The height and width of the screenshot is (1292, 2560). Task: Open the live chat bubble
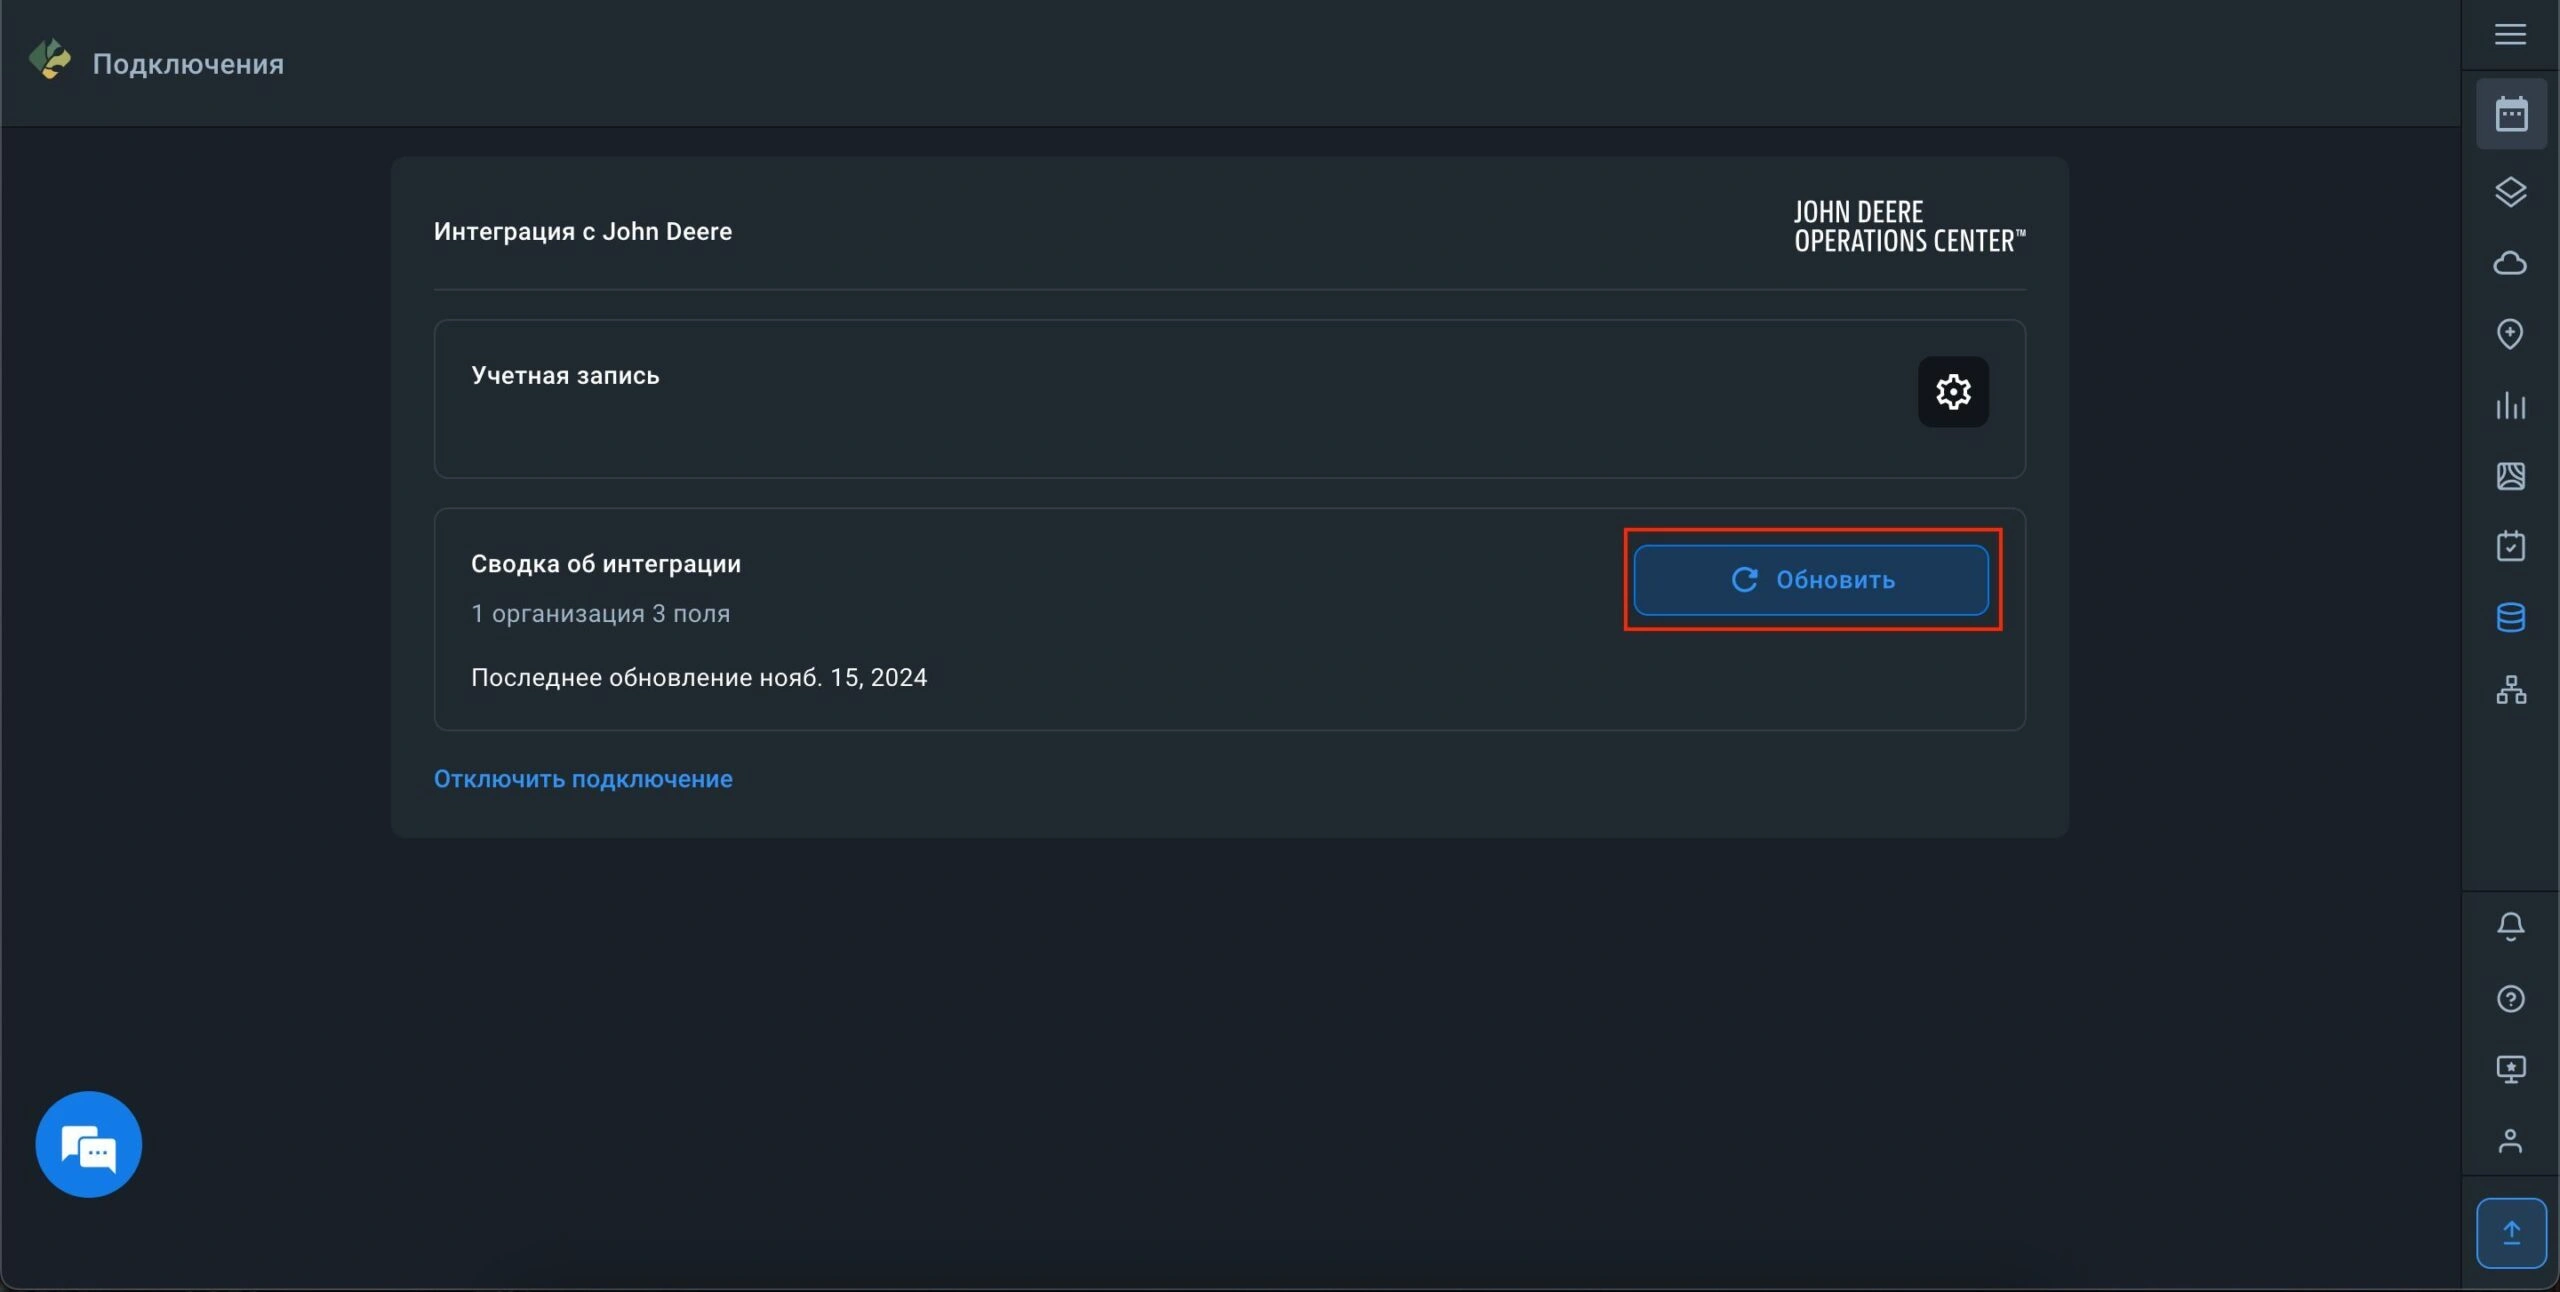89,1144
